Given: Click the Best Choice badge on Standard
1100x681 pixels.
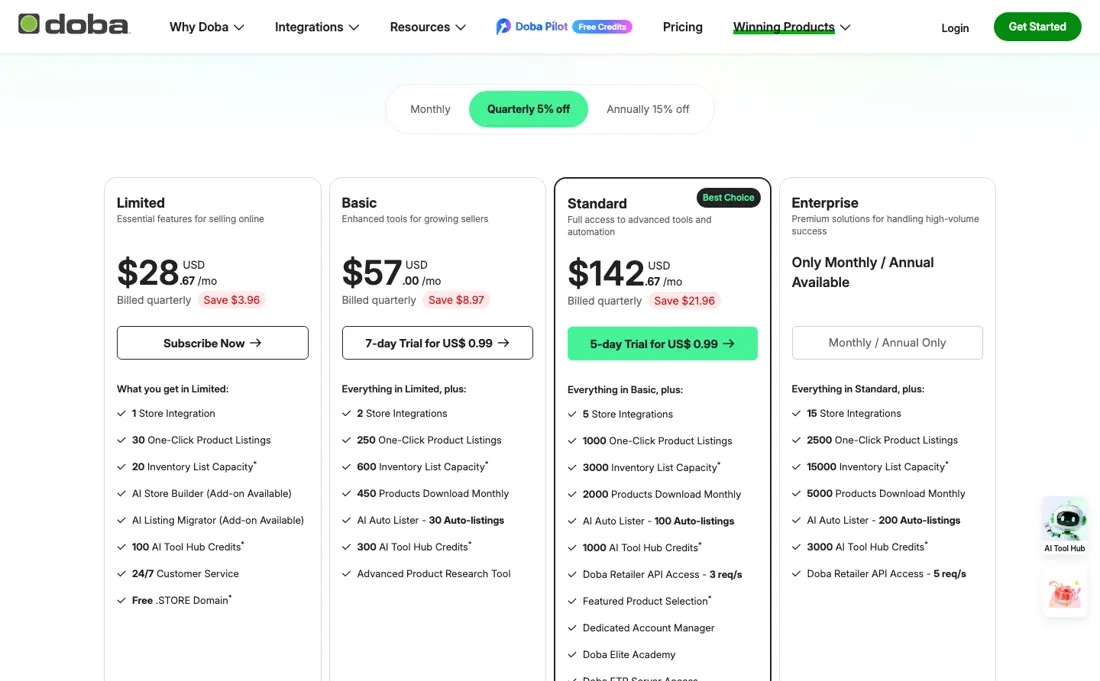Looking at the screenshot, I should (728, 198).
